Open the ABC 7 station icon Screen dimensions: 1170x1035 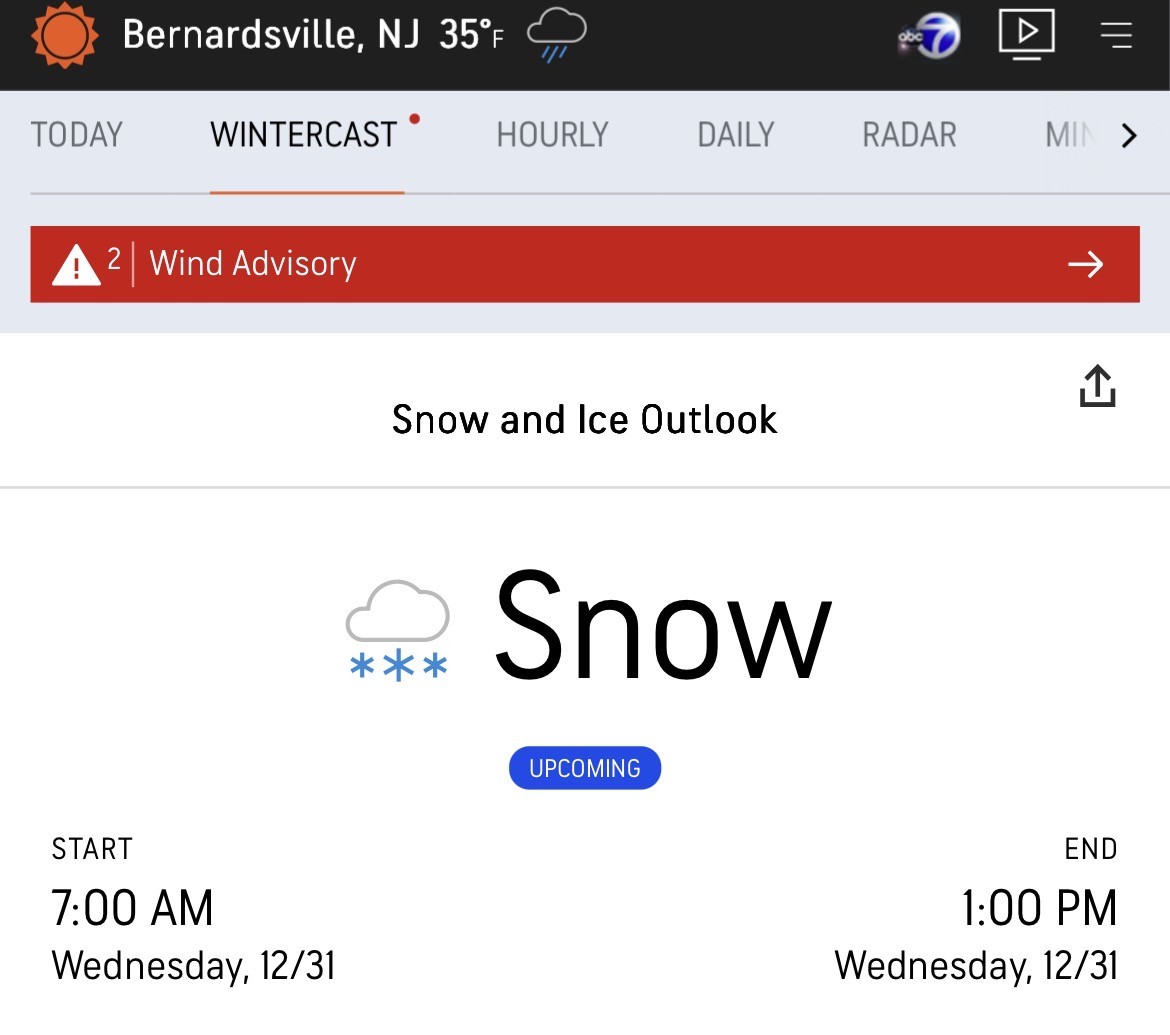point(929,37)
